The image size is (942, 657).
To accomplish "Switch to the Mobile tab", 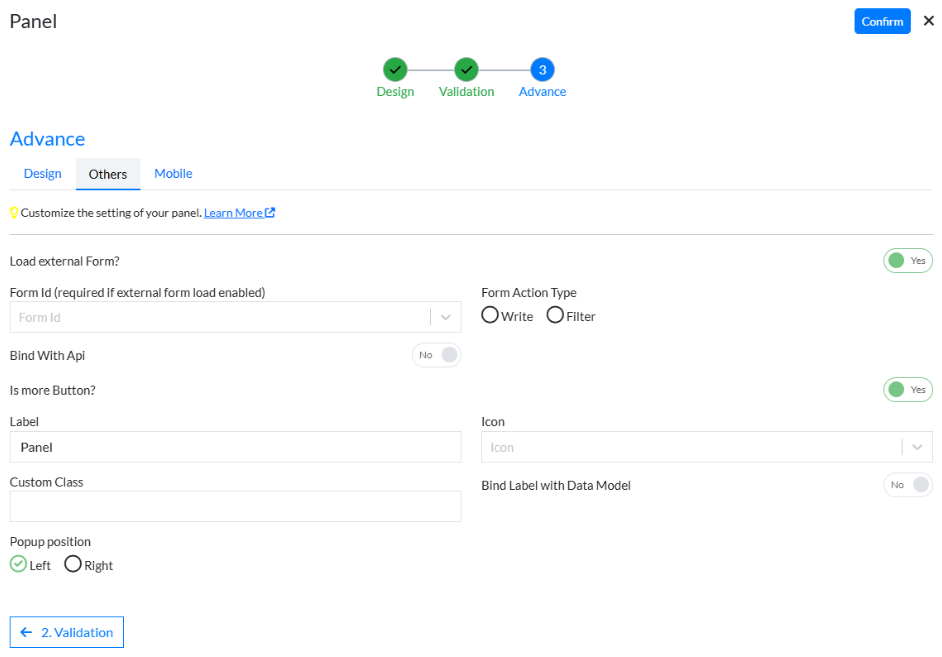I will pyautogui.click(x=172, y=173).
